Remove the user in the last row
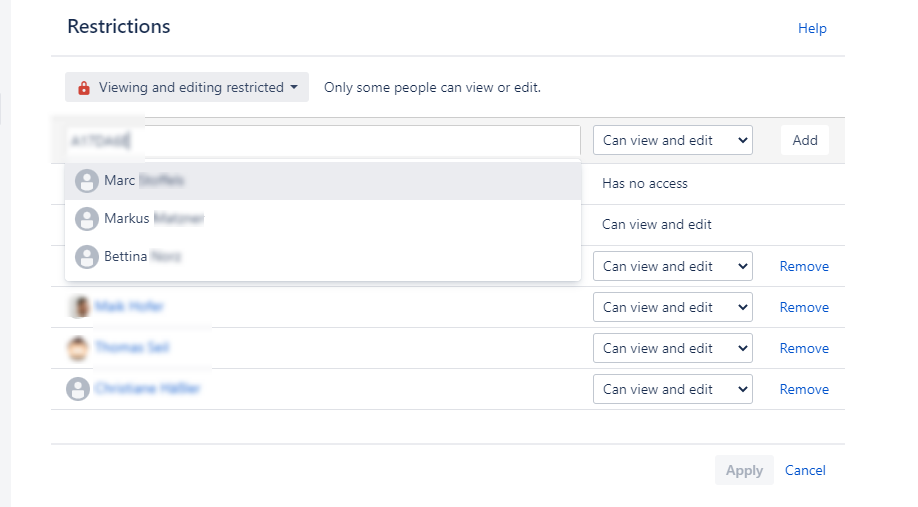The width and height of the screenshot is (918, 507). (x=804, y=389)
